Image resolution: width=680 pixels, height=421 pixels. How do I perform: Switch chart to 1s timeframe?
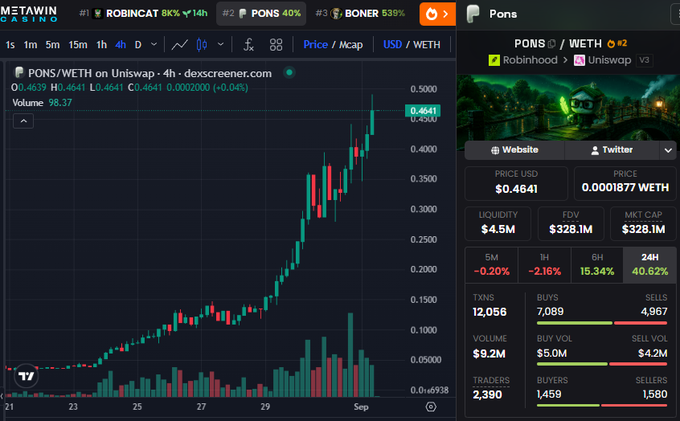[10, 45]
